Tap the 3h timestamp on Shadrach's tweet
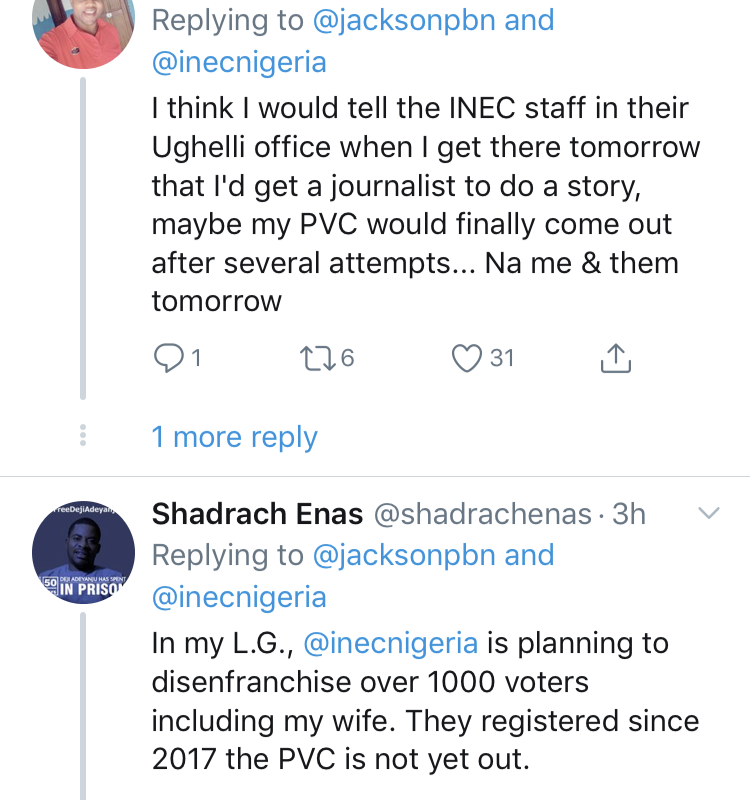The width and height of the screenshot is (750, 800). tap(629, 514)
